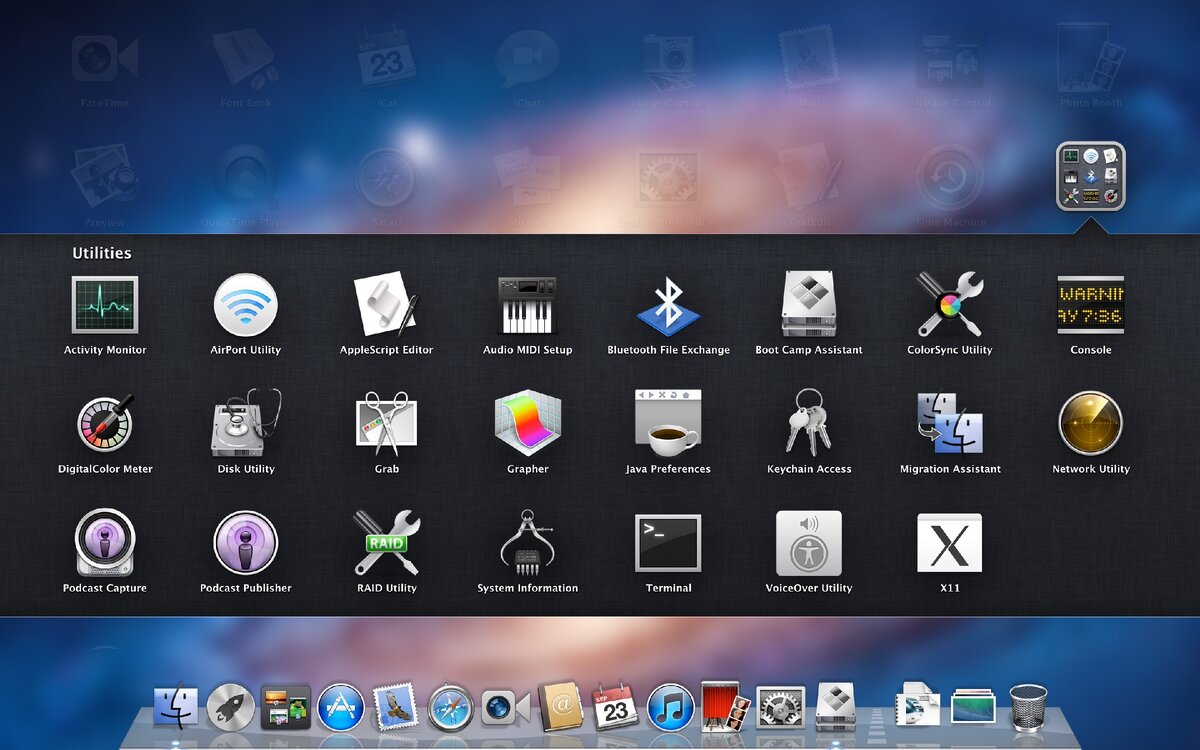Open the X11 app
Screen dimensions: 1200x750
(x=950, y=543)
